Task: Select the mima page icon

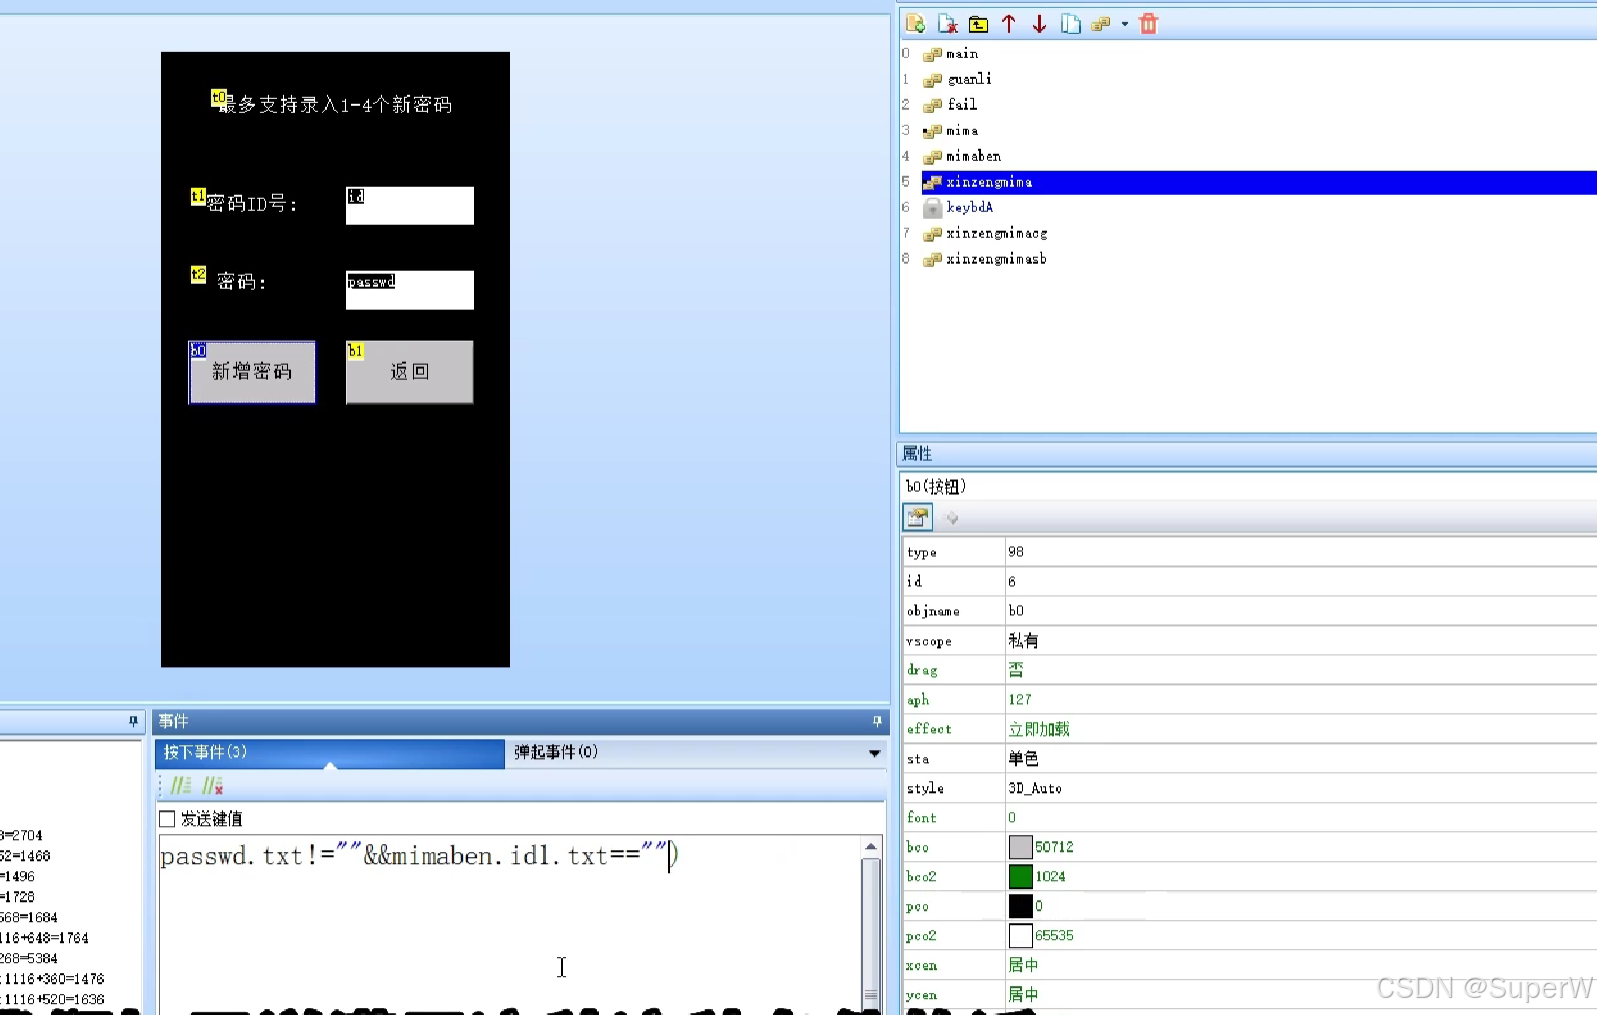Action: click(x=932, y=131)
